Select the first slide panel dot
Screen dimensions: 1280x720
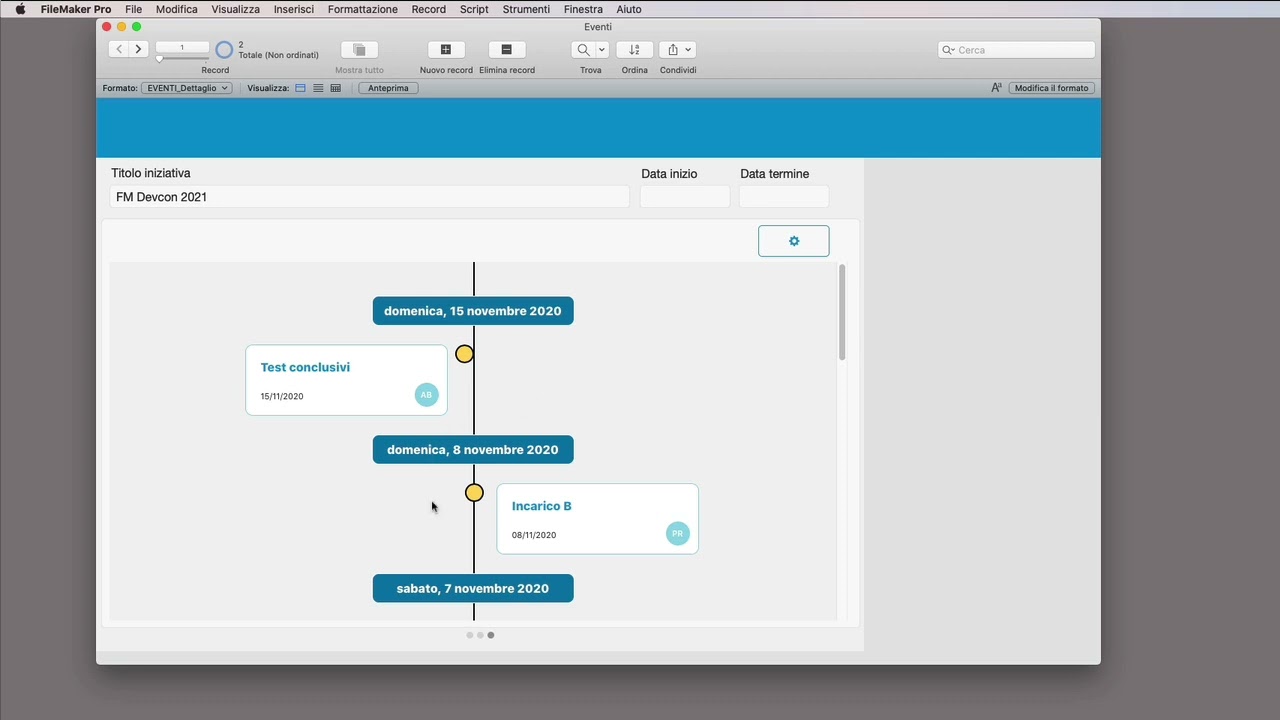click(470, 635)
